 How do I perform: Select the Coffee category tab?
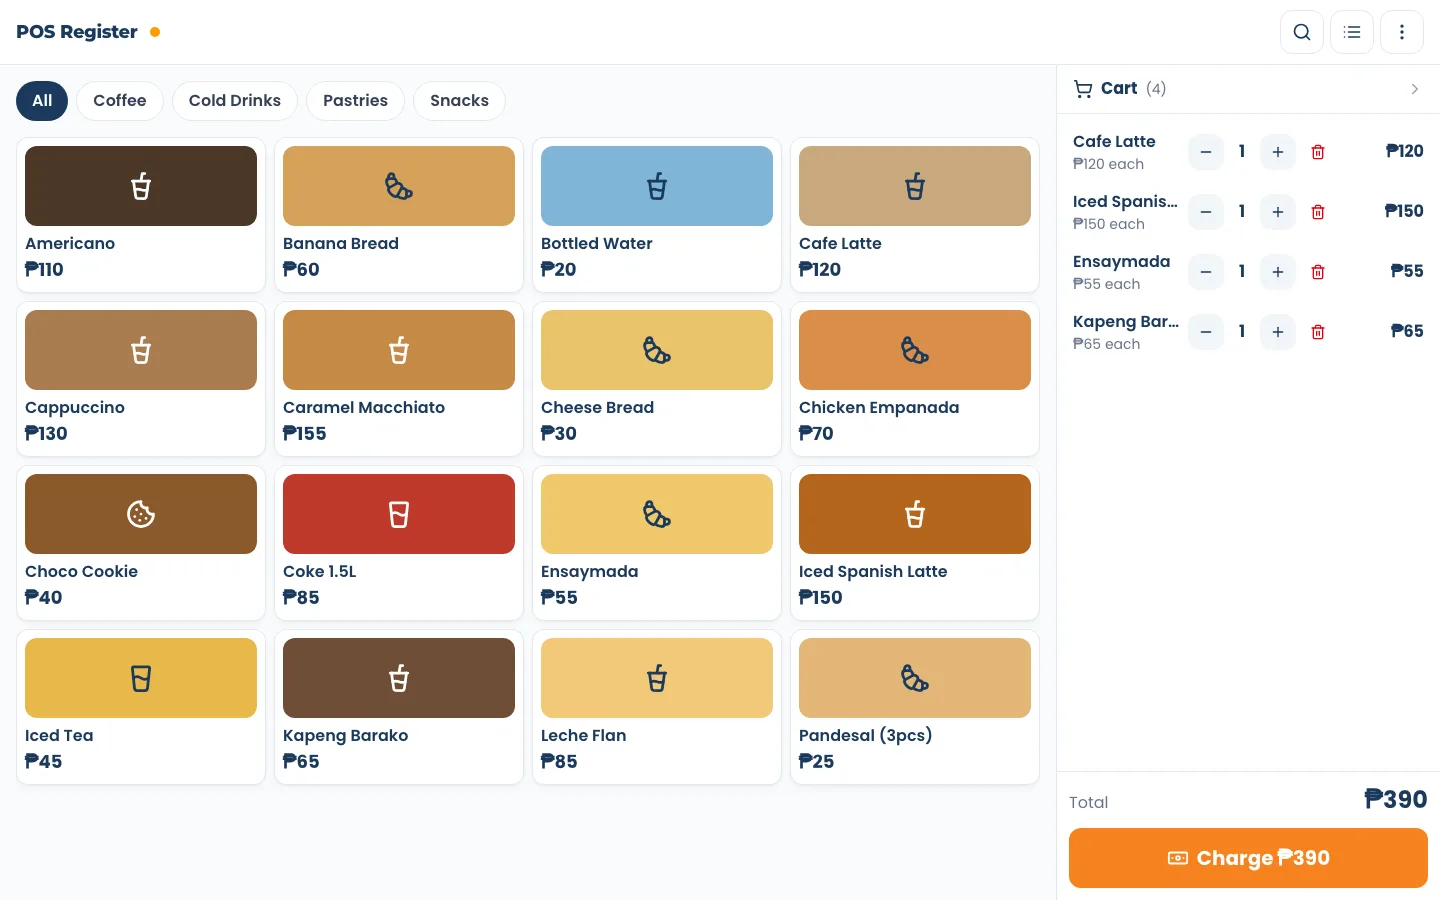(x=120, y=101)
